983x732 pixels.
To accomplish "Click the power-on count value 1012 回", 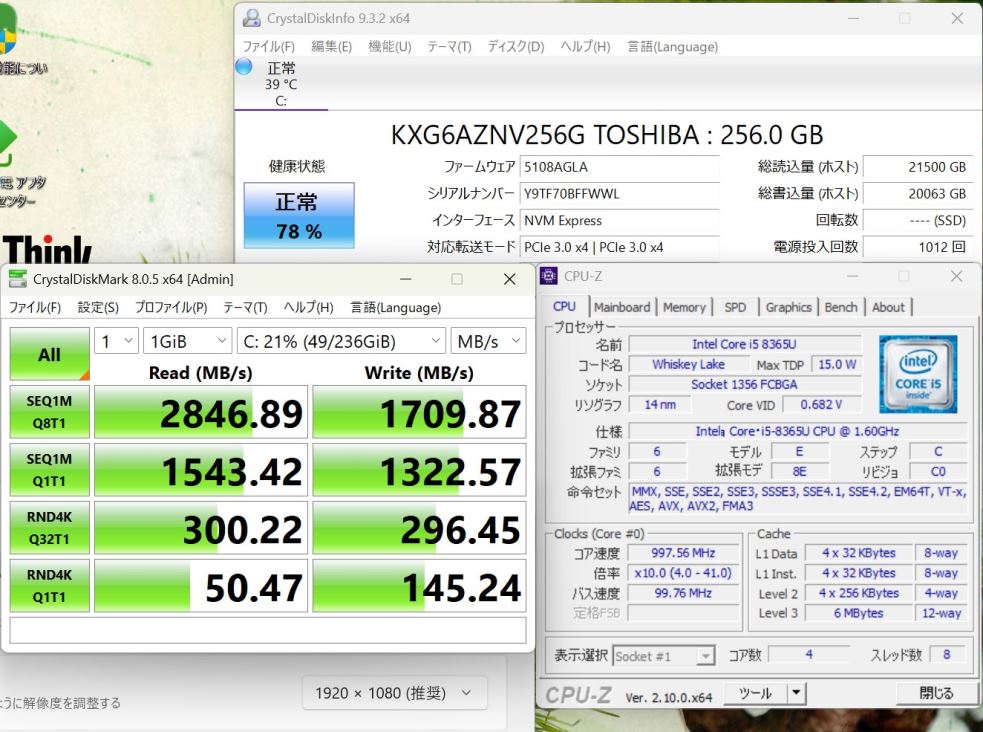I will coord(917,247).
